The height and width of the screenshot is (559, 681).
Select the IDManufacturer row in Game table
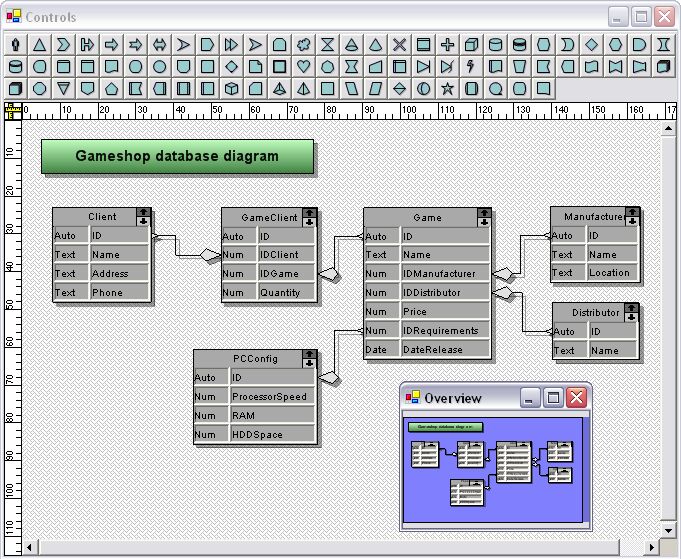(x=445, y=273)
